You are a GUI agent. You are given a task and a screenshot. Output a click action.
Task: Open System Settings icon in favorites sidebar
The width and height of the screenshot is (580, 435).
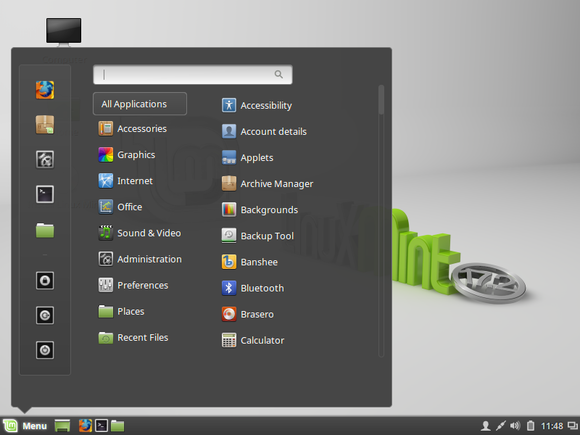45,159
